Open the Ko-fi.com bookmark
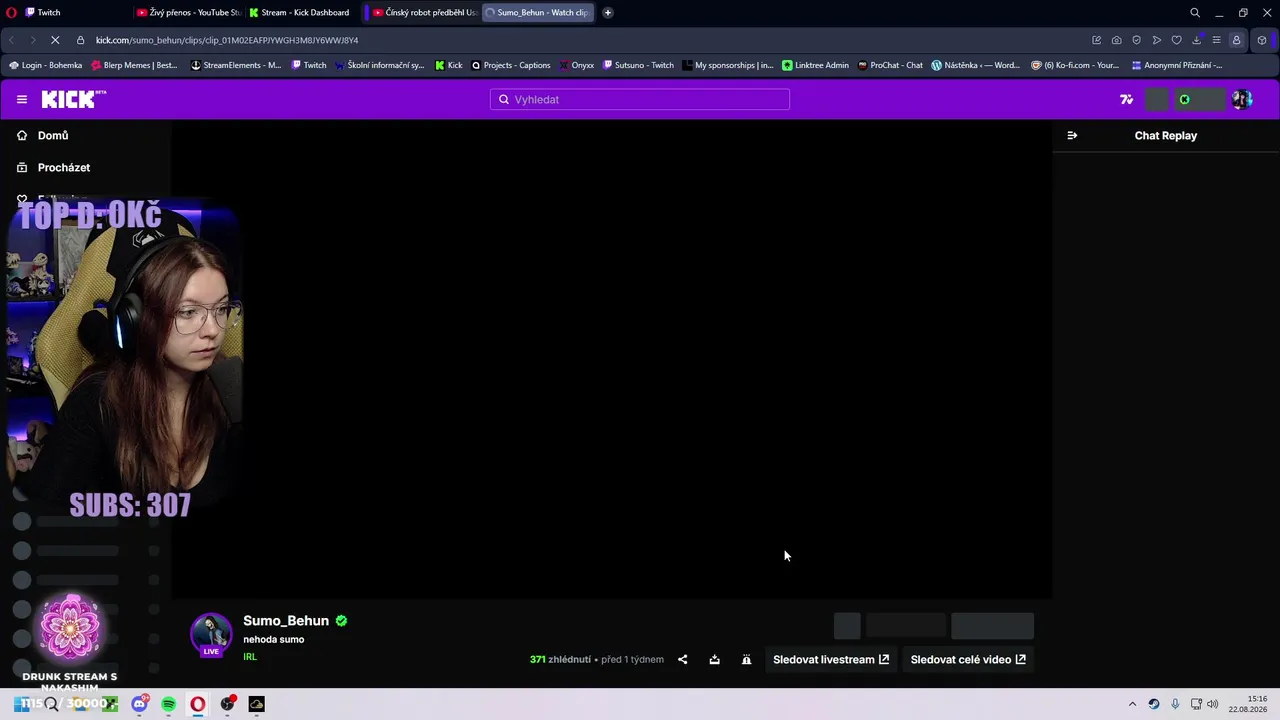The height and width of the screenshot is (720, 1280). coord(1075,65)
